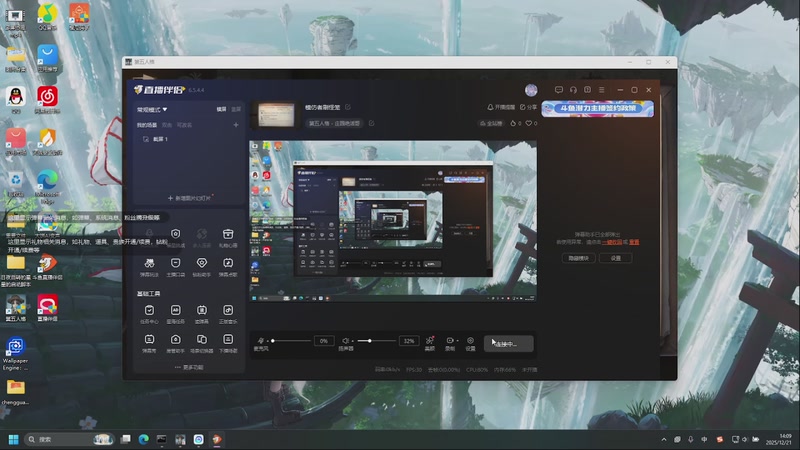Edit the stream title with pencil icon
Image resolution: width=800 pixels, height=450 pixels.
[348, 107]
